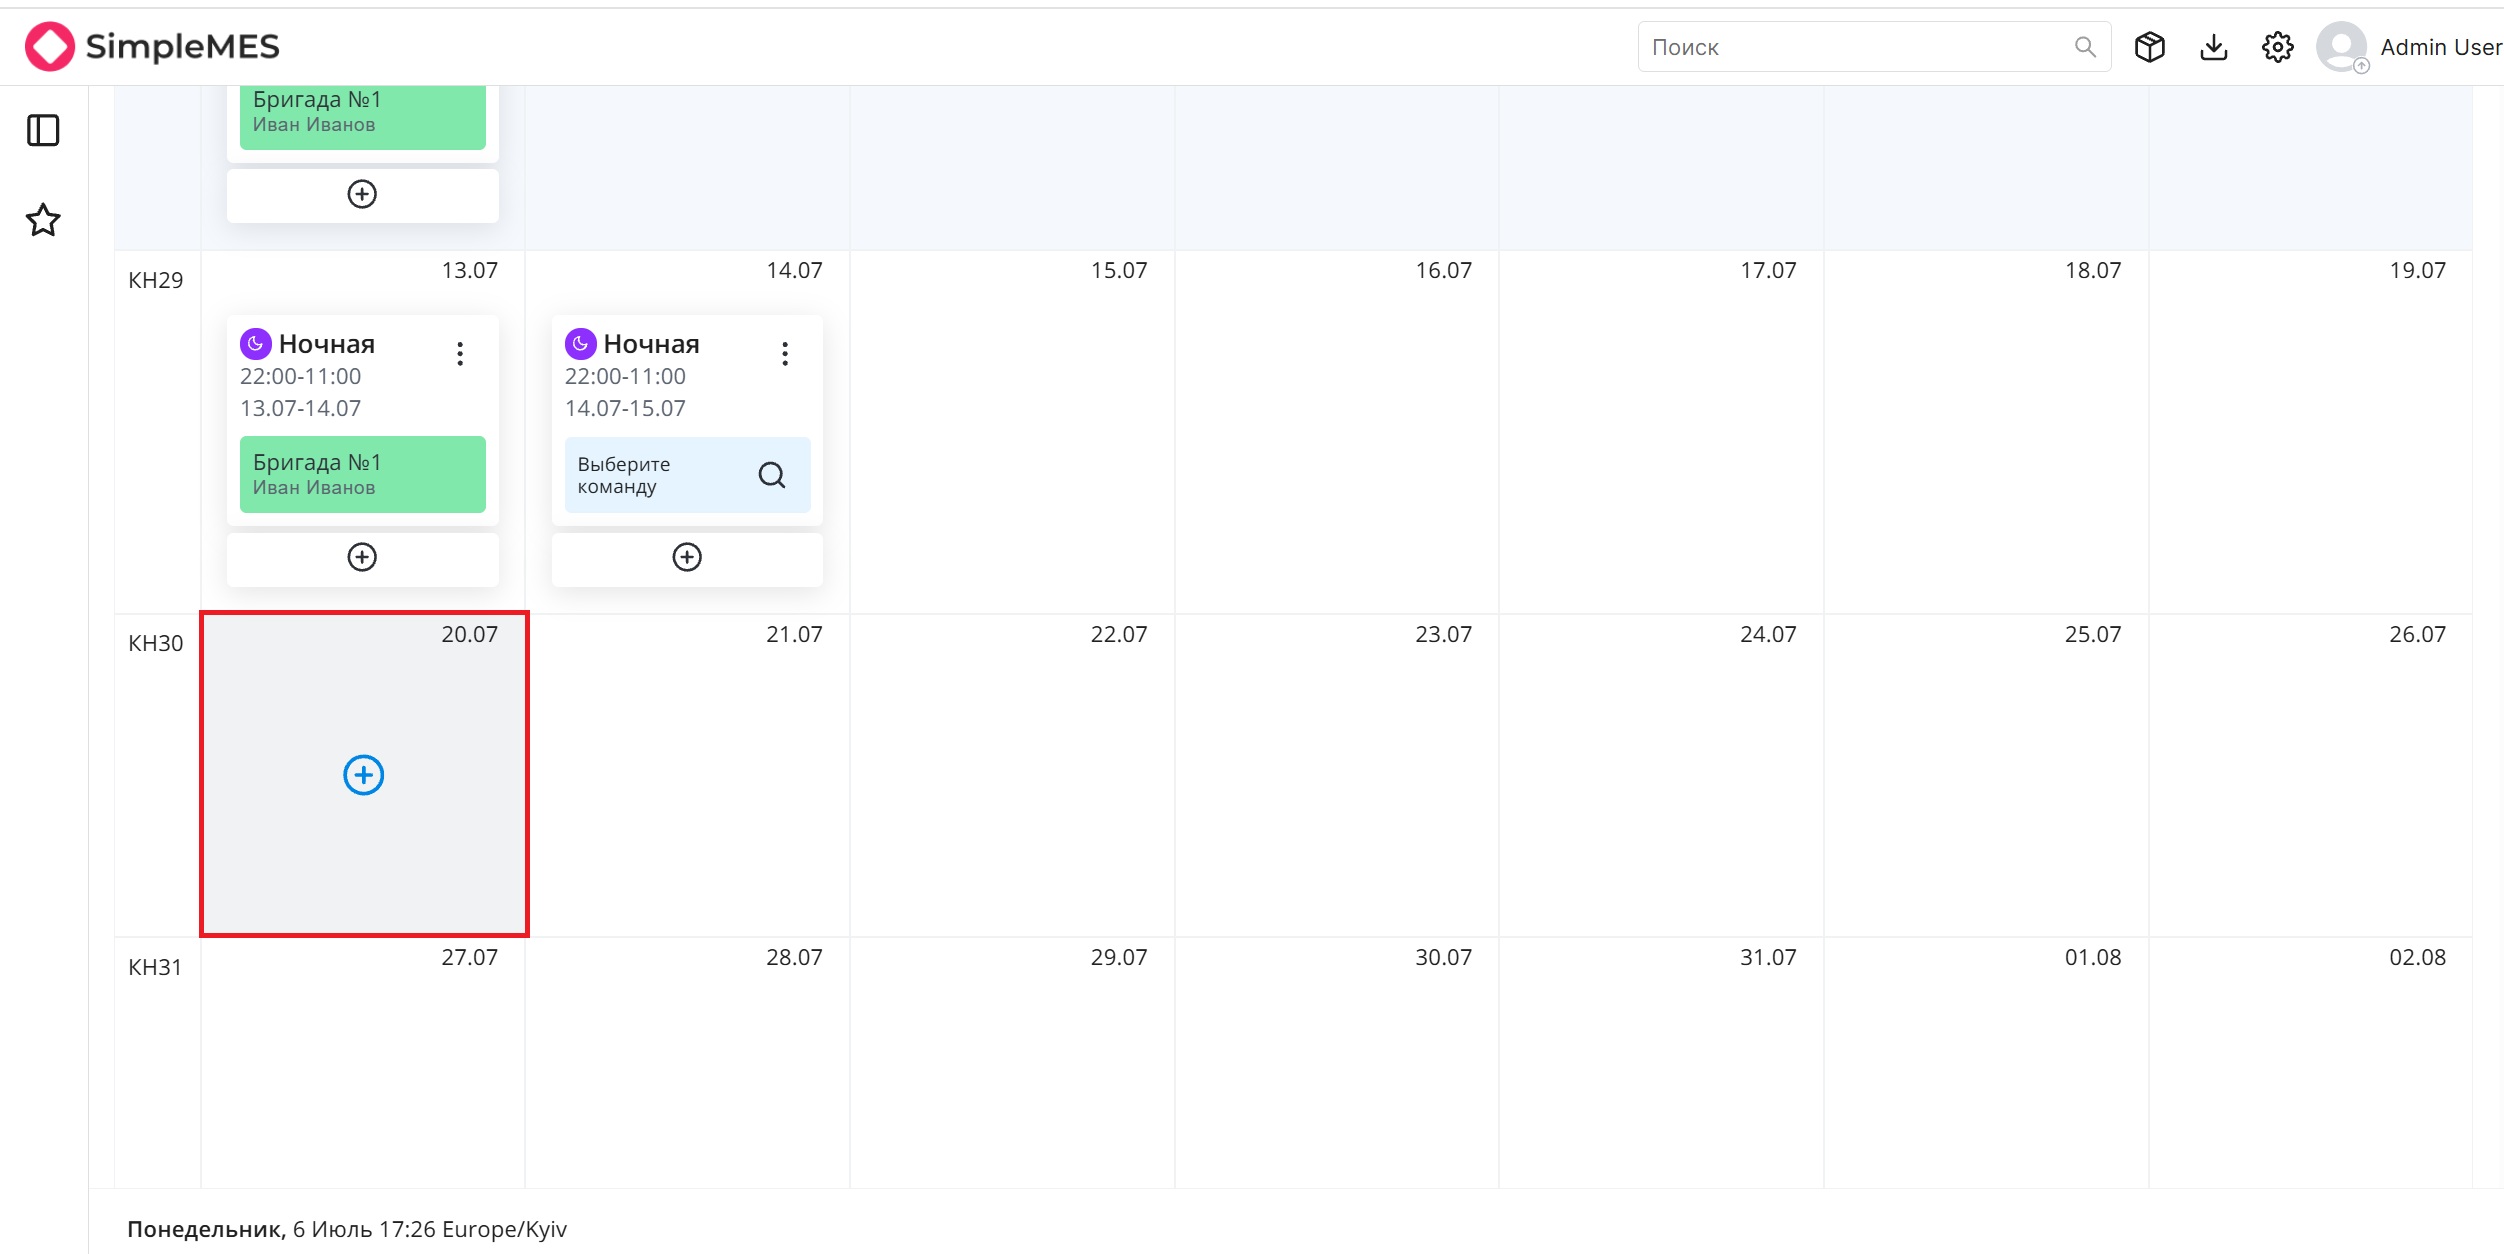Click the moon icon on 13.07 night shift
The height and width of the screenshot is (1254, 2504).
click(256, 344)
